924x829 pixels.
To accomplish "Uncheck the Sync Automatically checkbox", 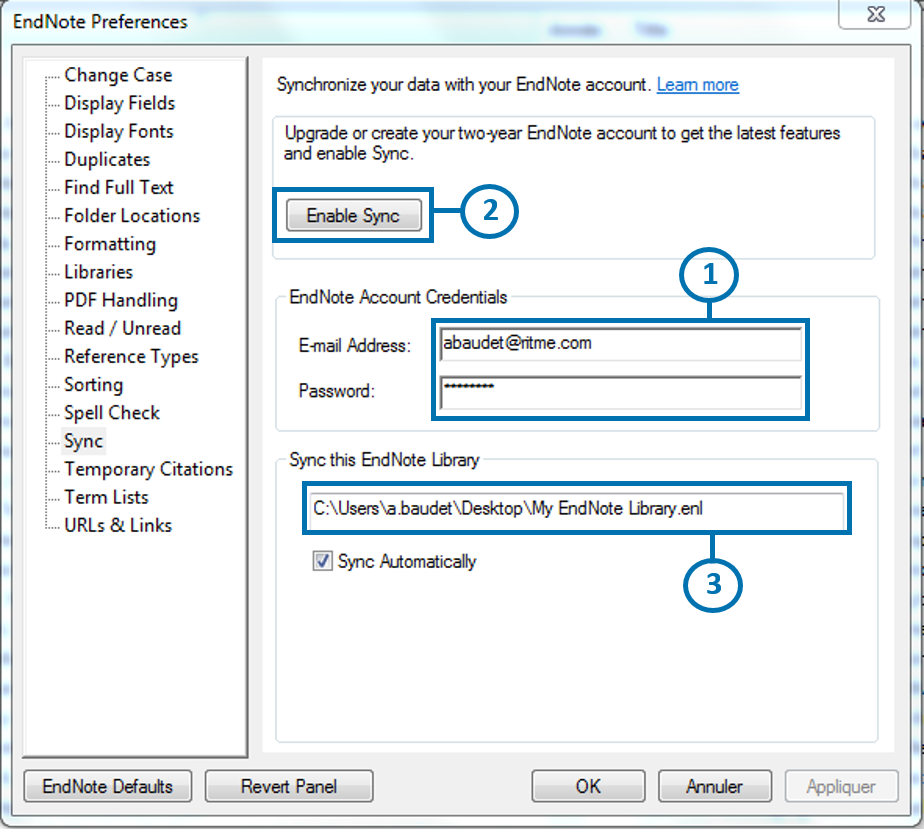I will click(x=322, y=561).
